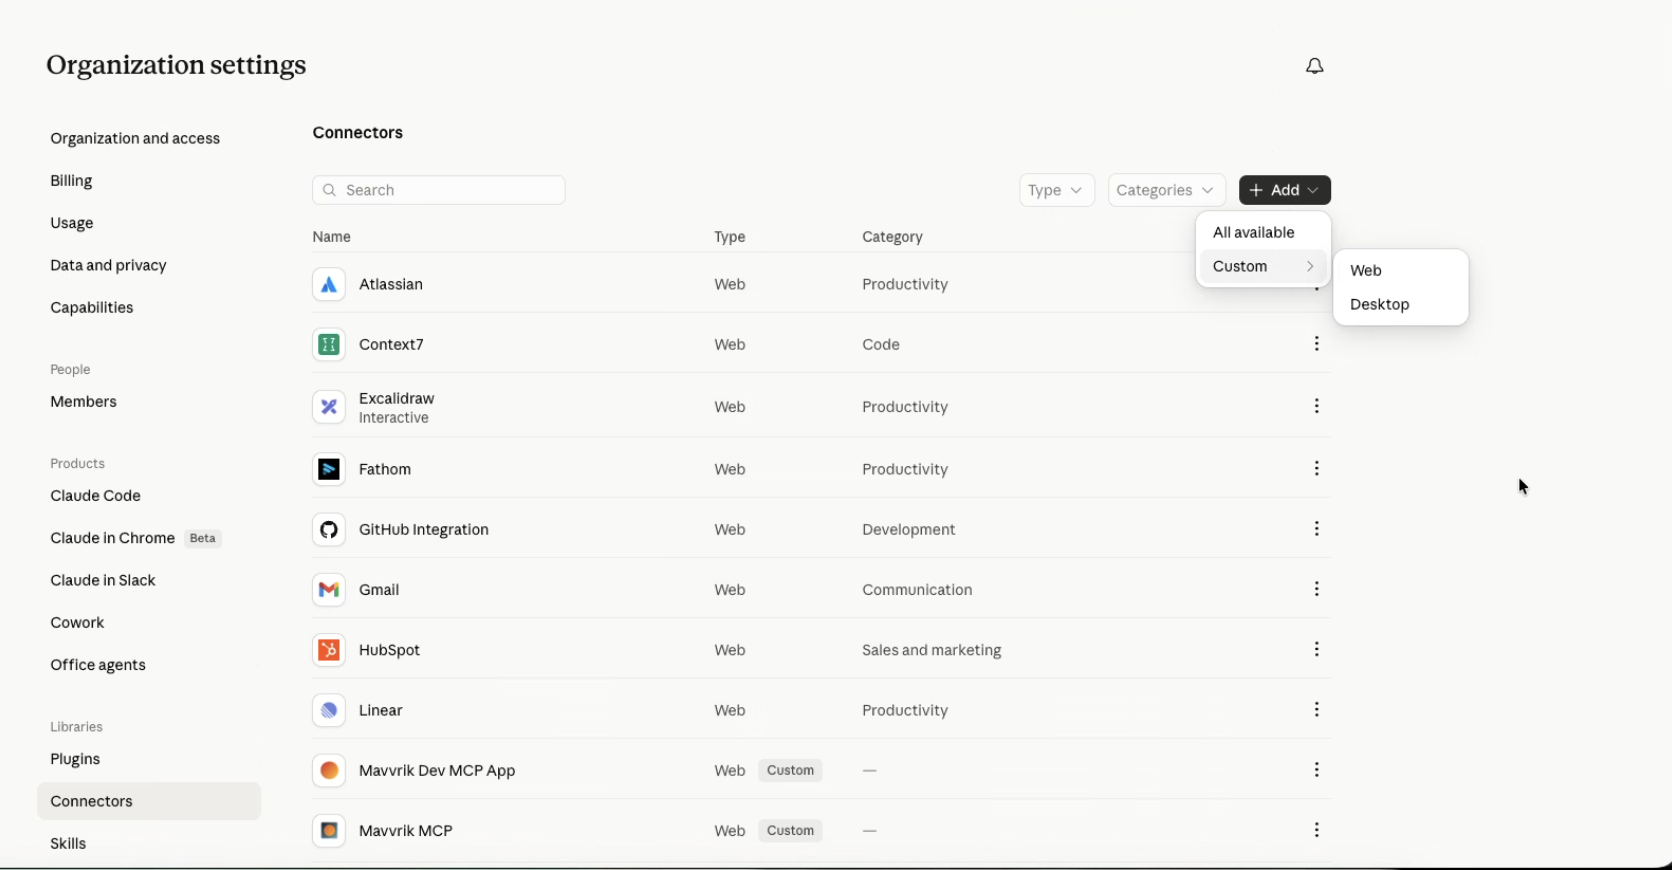Open more options for HubSpot row
Viewport: 1672px width, 870px height.
click(1317, 650)
